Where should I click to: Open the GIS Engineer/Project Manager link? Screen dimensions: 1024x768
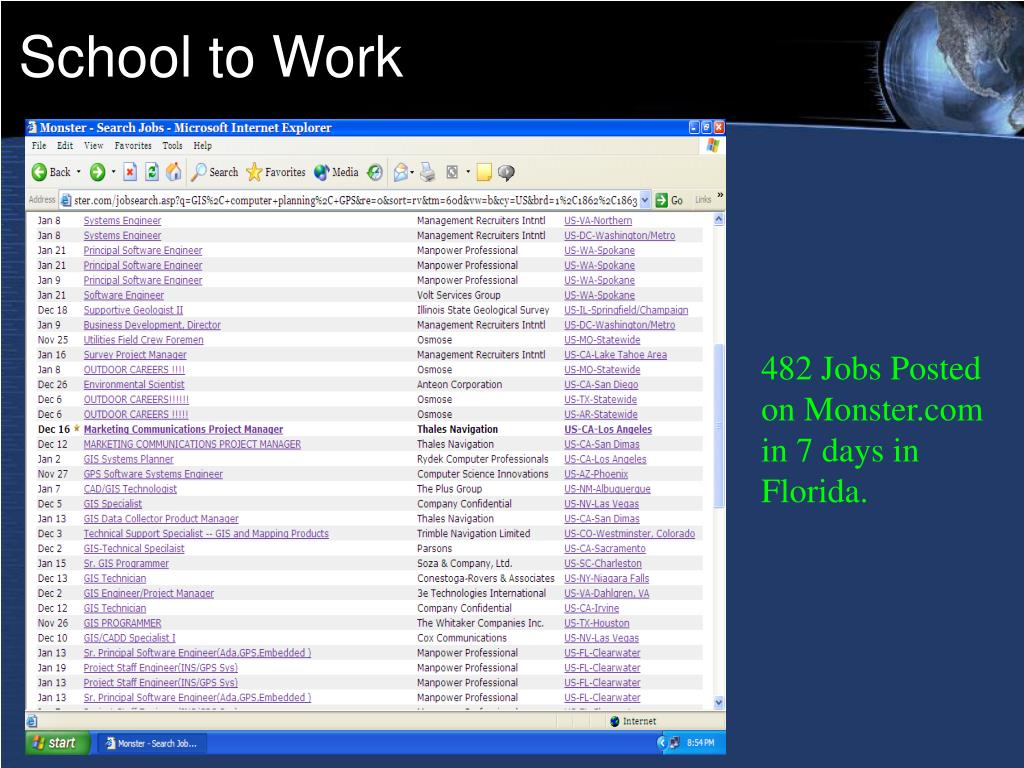149,594
